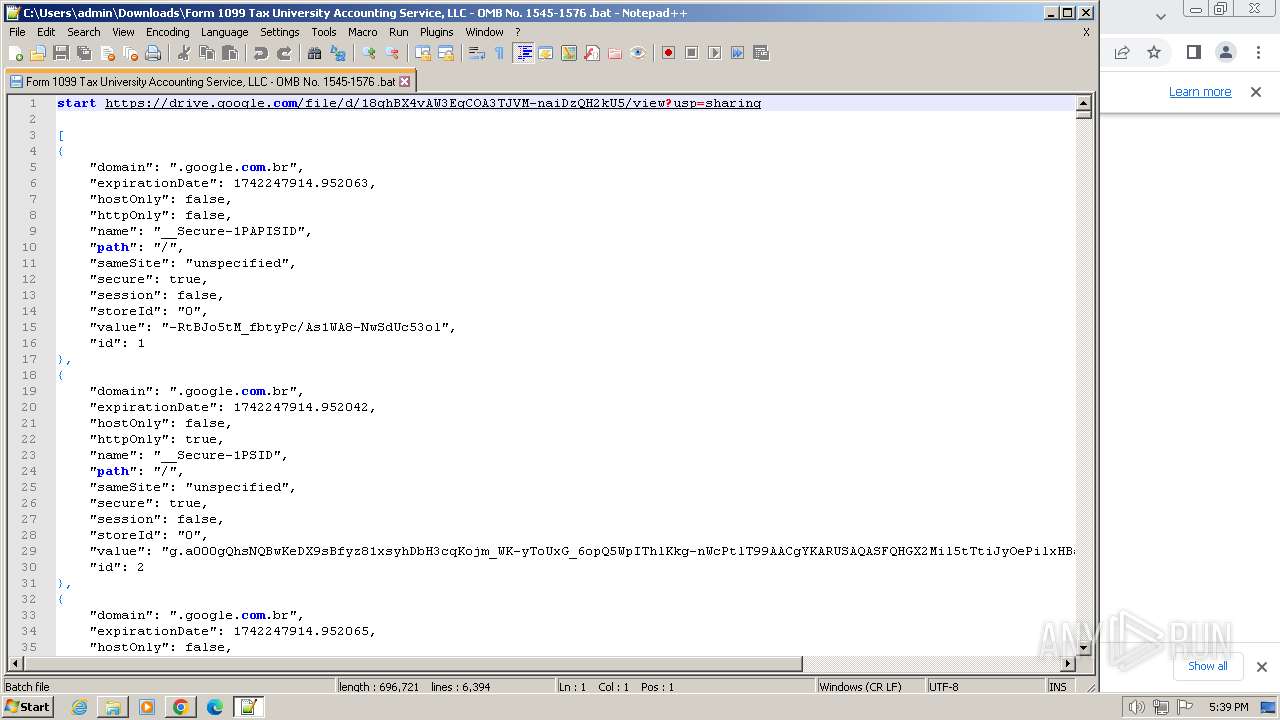Open Find with the binoculars icon

click(314, 53)
